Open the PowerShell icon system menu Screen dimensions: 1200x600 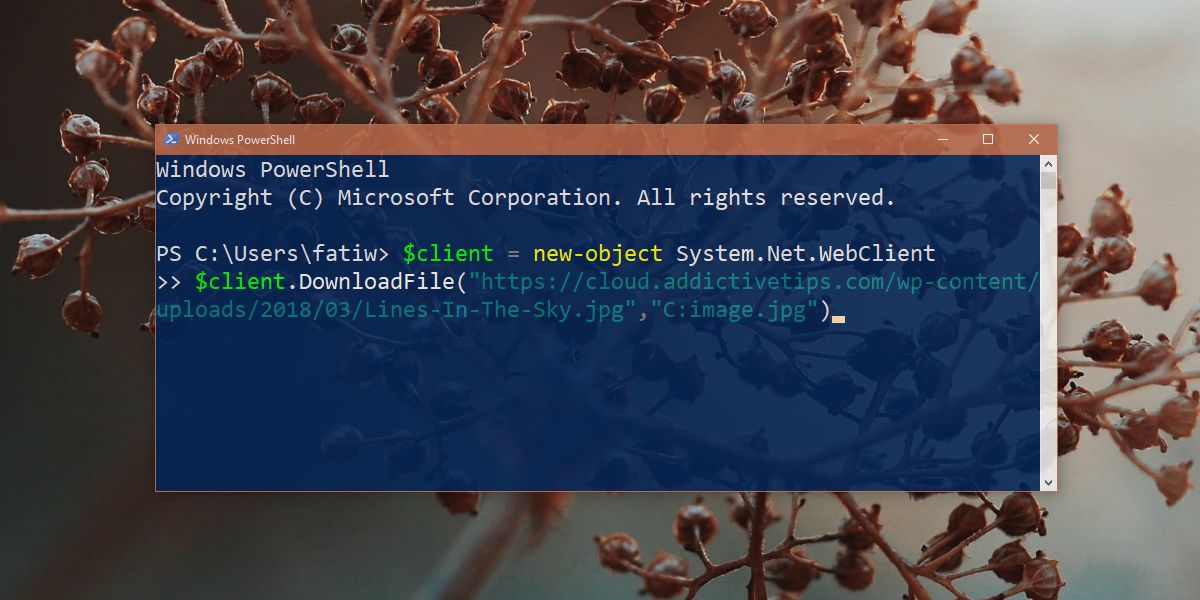[171, 140]
